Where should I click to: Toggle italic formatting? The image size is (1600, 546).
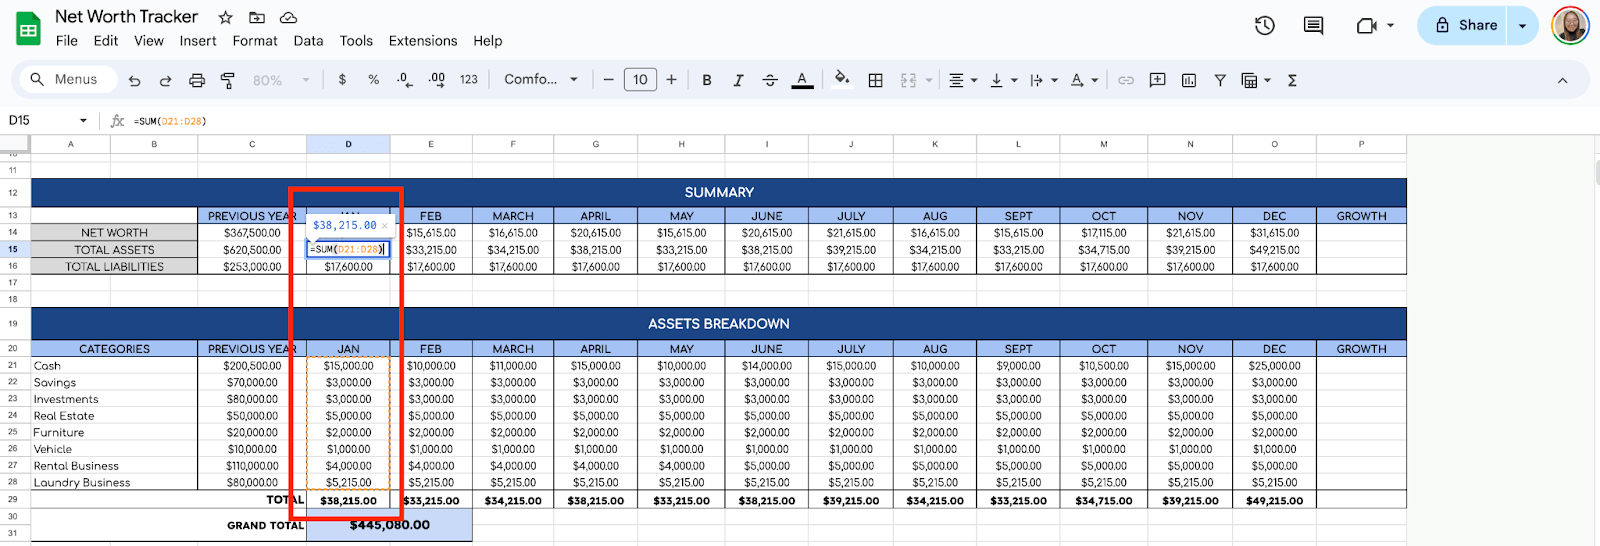tap(738, 80)
